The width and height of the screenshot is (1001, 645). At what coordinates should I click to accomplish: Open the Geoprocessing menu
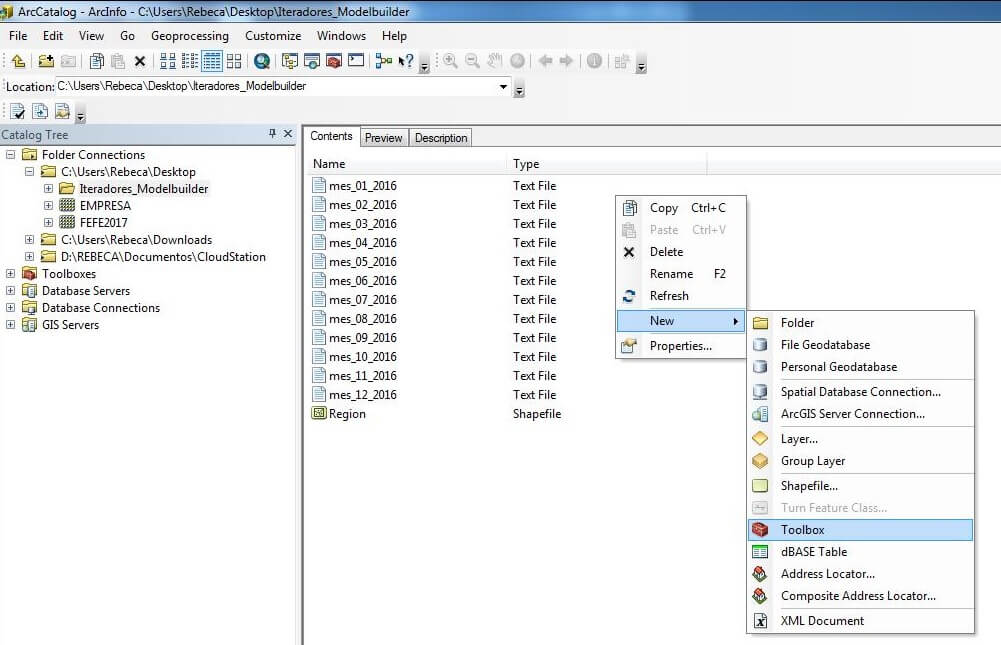pos(190,36)
